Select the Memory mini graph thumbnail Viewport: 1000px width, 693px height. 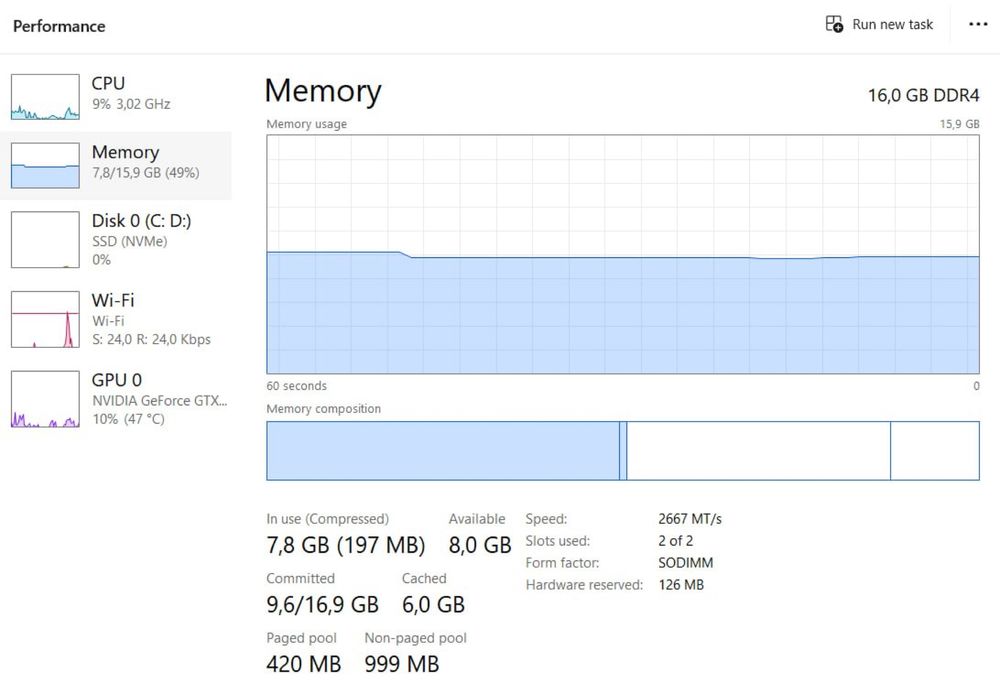click(45, 165)
